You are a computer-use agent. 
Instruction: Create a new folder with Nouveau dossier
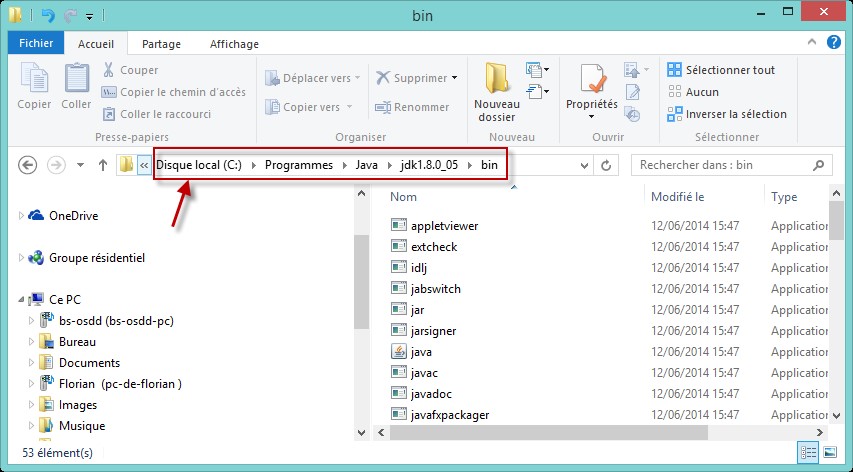[x=496, y=91]
